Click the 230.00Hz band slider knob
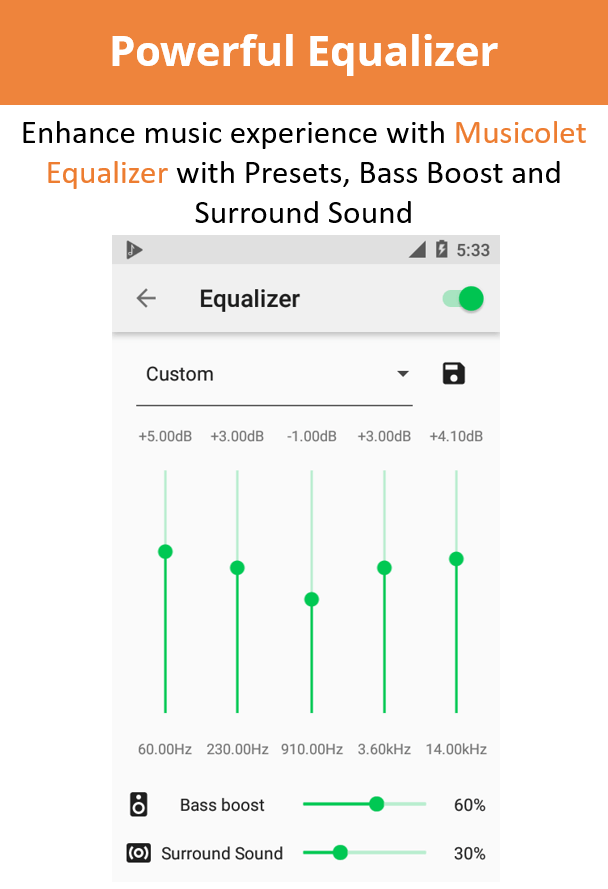 [237, 568]
